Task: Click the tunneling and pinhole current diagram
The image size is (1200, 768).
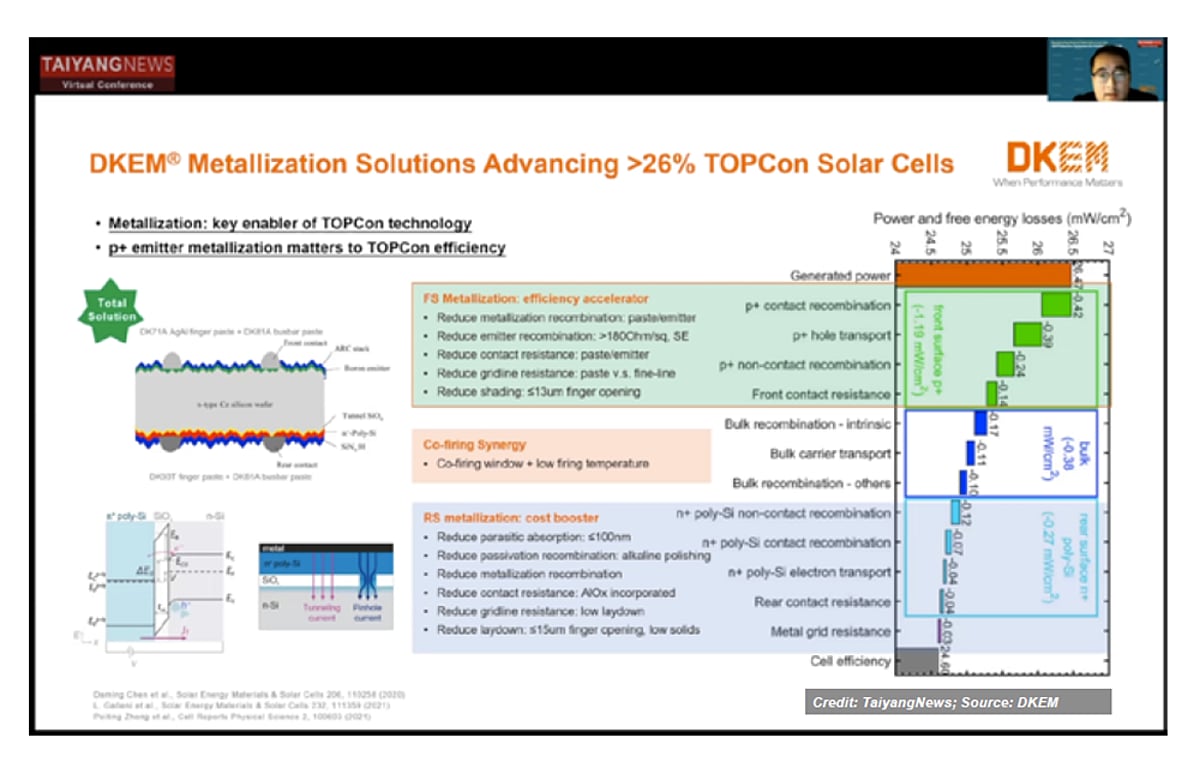Action: pos(325,585)
